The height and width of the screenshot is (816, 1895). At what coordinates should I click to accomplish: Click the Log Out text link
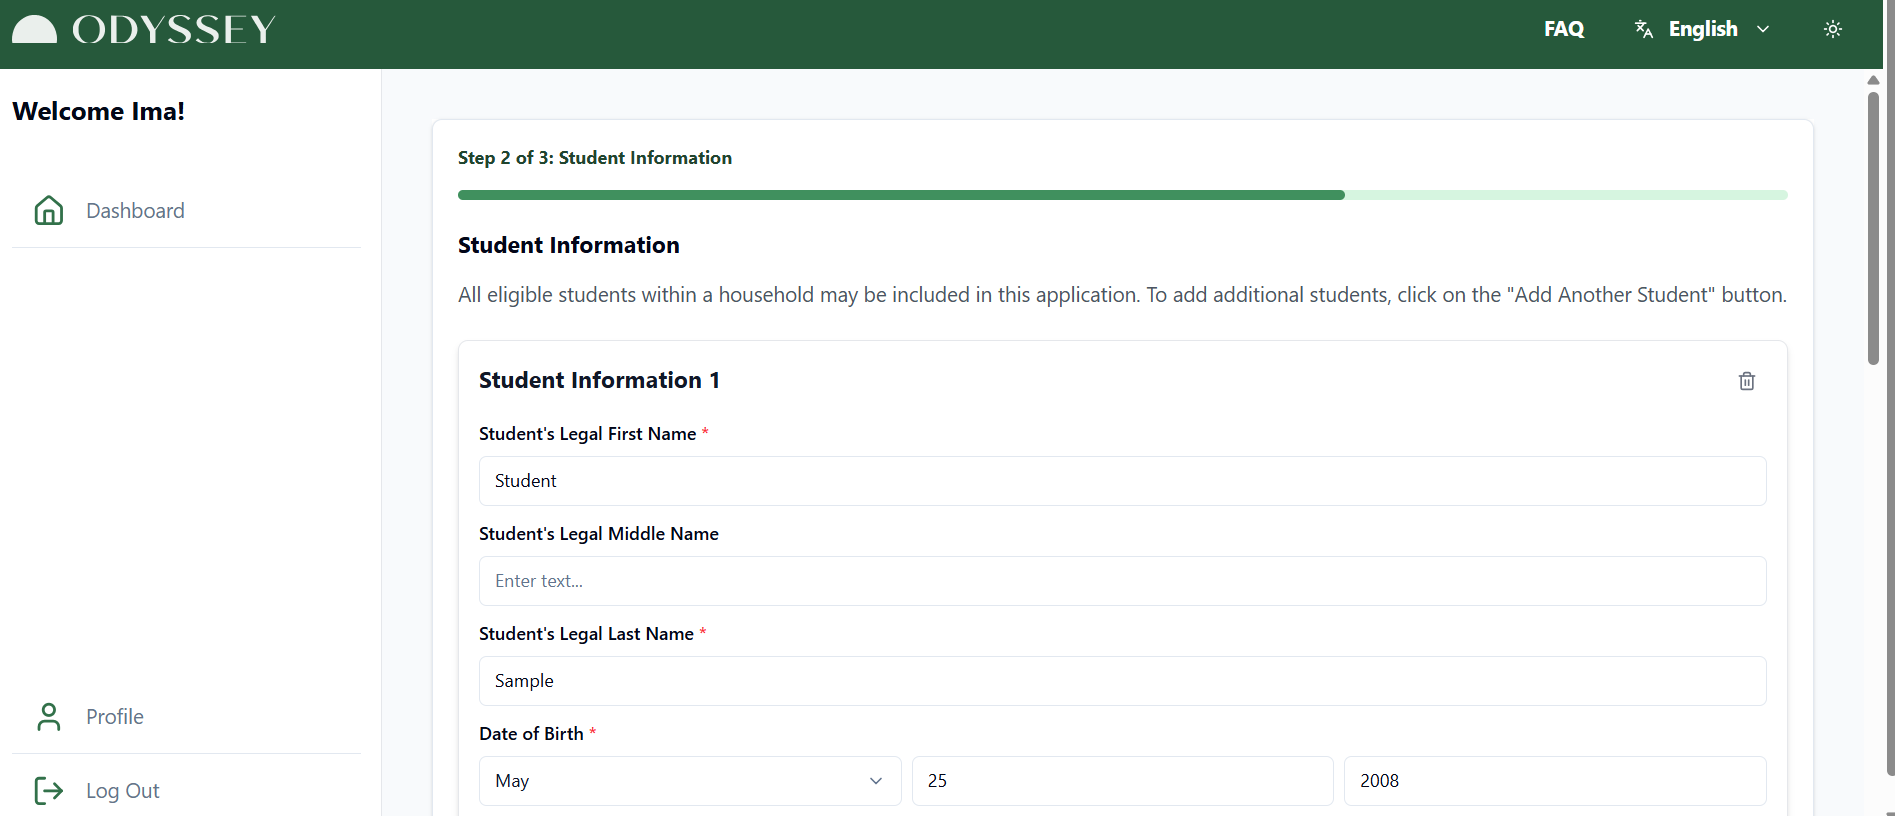[123, 791]
